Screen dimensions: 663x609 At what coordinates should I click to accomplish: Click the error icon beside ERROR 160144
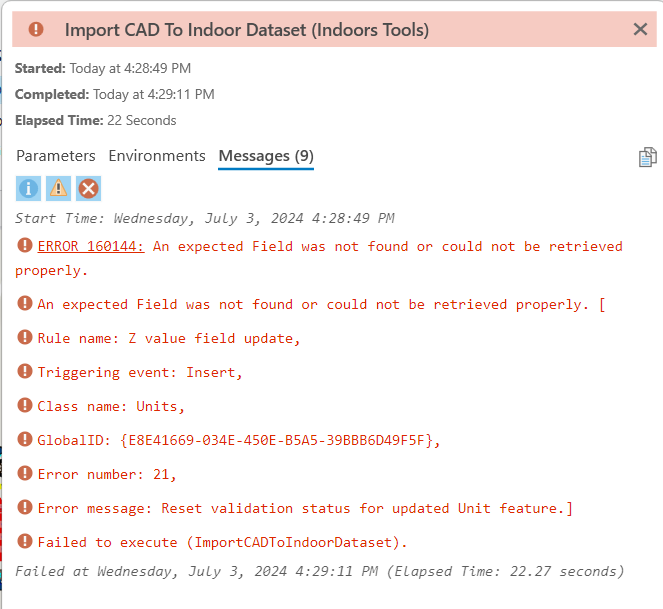(25, 246)
